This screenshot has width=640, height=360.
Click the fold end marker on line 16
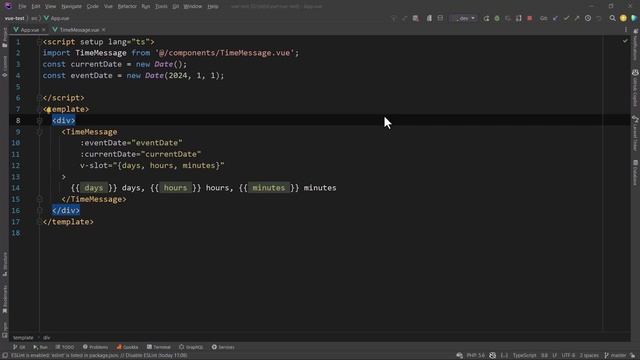coord(39,210)
